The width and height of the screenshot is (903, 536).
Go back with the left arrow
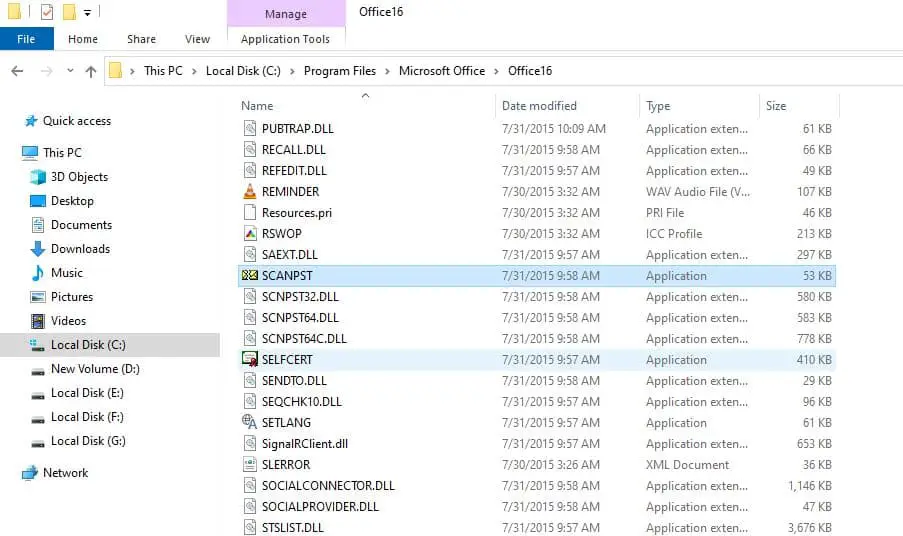point(17,71)
